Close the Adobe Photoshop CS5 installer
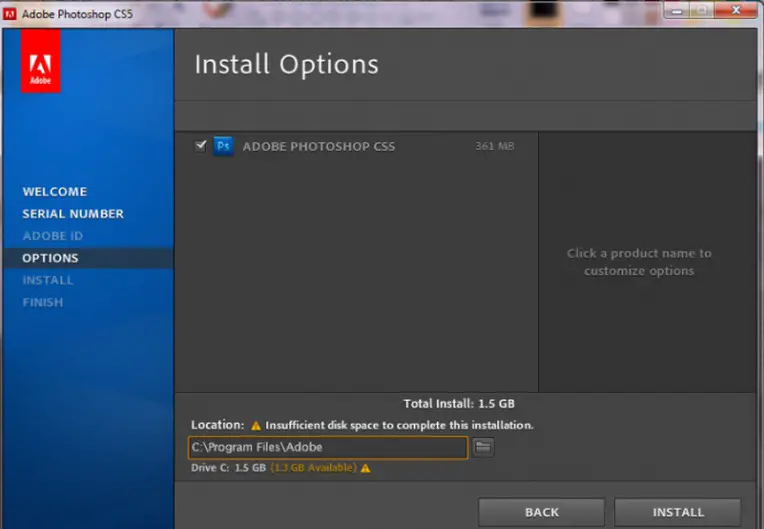This screenshot has height=529, width=764. pyautogui.click(x=734, y=10)
